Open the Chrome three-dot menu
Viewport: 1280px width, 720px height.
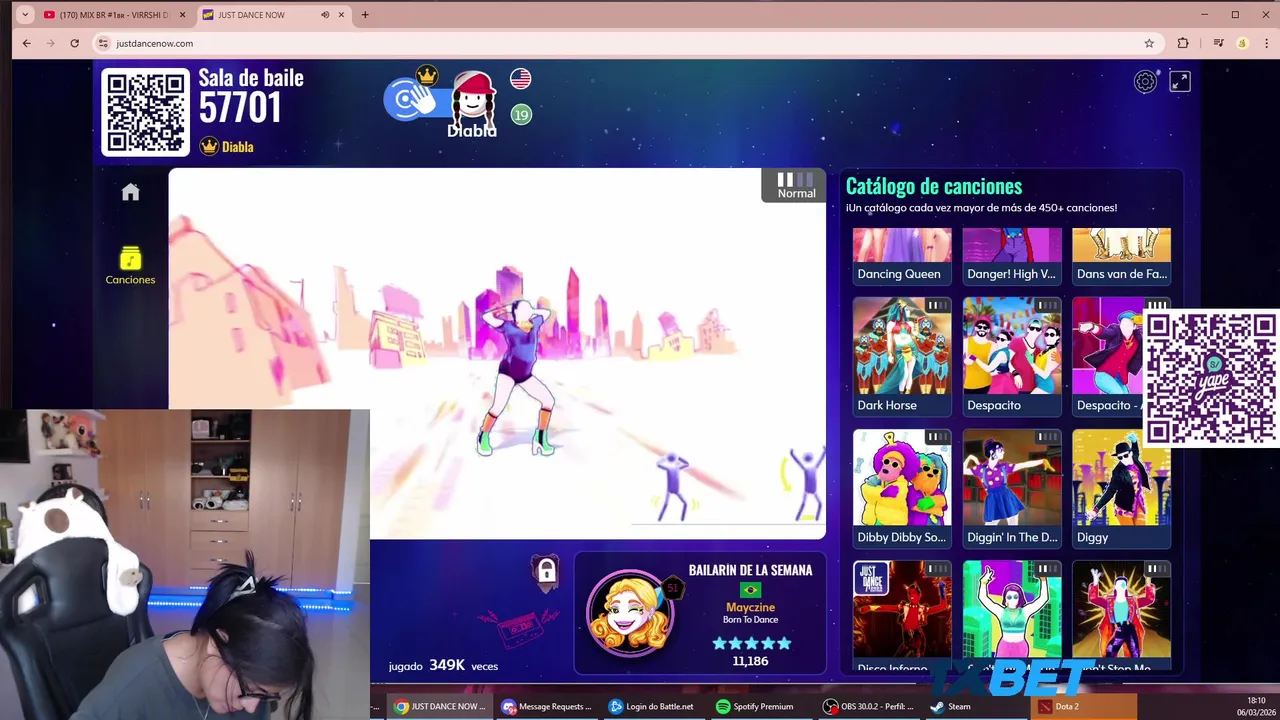(x=1266, y=43)
